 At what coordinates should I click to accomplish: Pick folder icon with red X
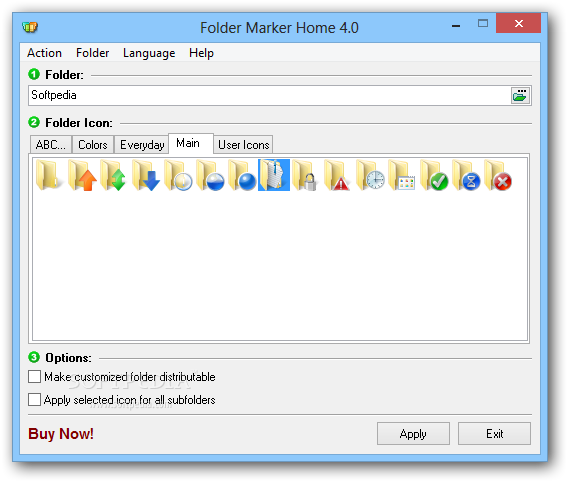tap(498, 175)
